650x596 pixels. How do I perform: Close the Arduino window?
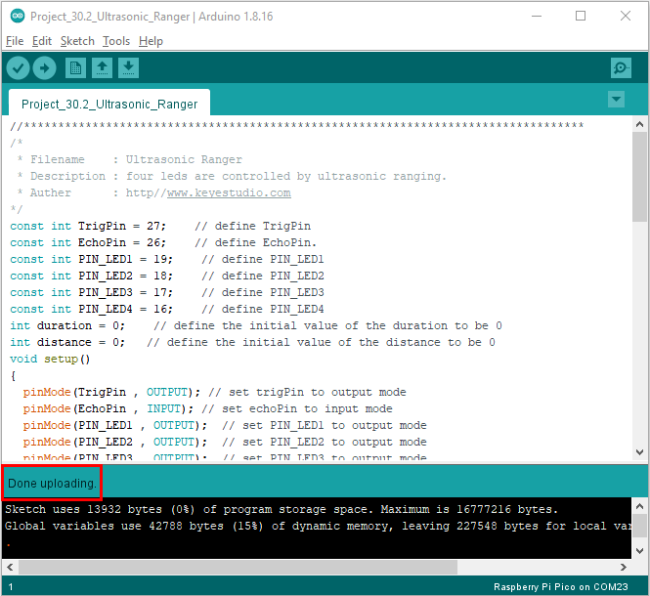(625, 16)
